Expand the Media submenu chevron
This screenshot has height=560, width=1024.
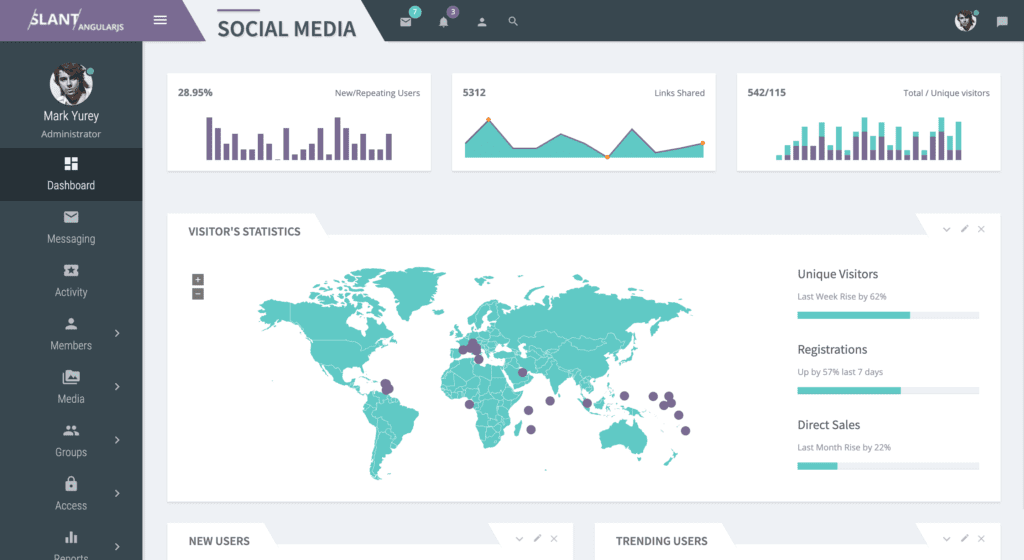coord(117,386)
